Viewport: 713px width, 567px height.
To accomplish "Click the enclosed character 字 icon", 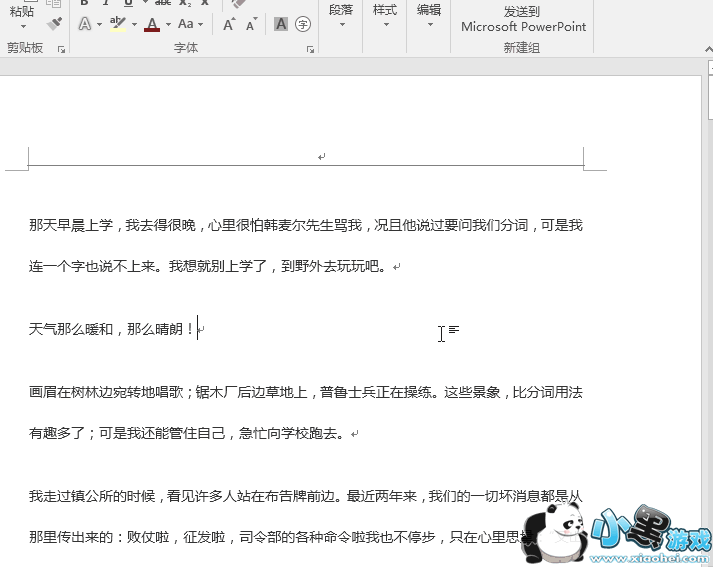I will click(x=303, y=24).
